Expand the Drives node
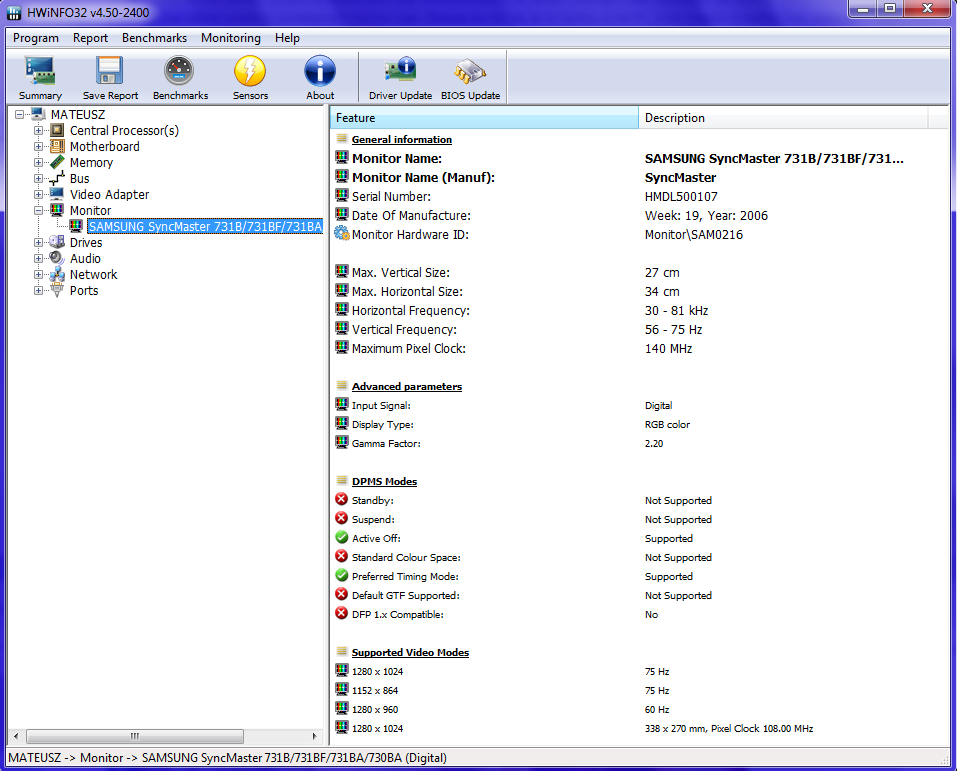Viewport: 957px width, 771px height. click(x=38, y=242)
